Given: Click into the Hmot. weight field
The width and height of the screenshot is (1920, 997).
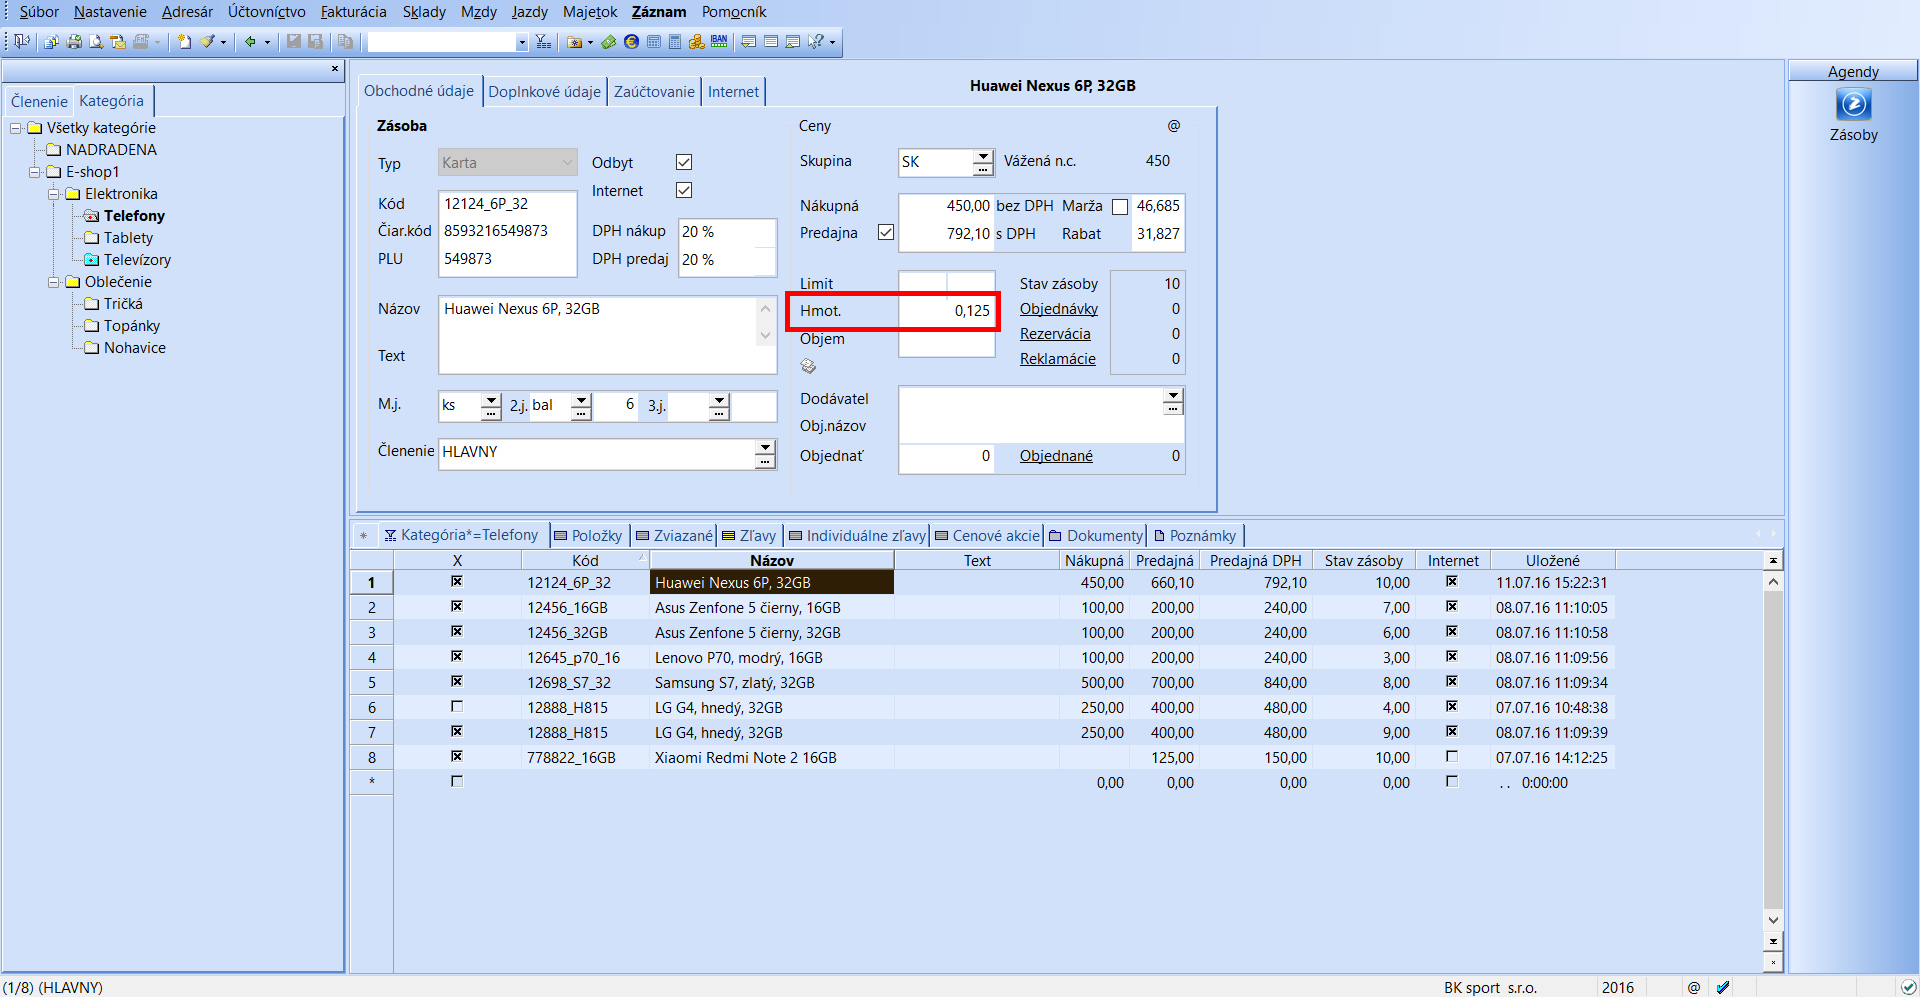Looking at the screenshot, I should pos(946,311).
